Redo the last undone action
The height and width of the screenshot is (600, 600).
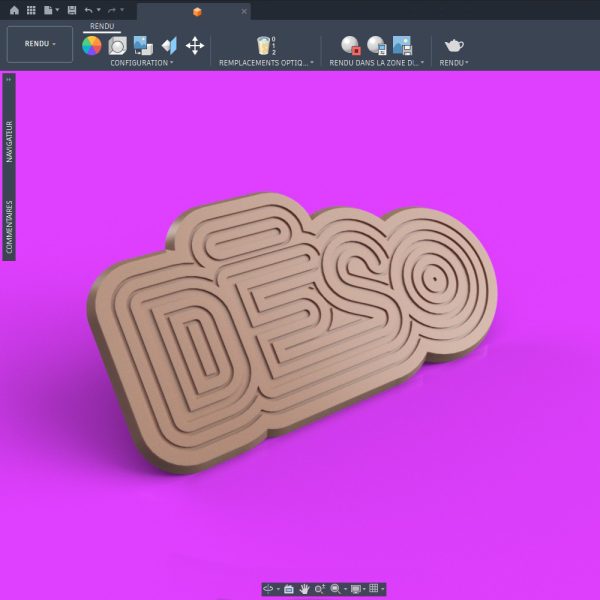click(x=111, y=10)
